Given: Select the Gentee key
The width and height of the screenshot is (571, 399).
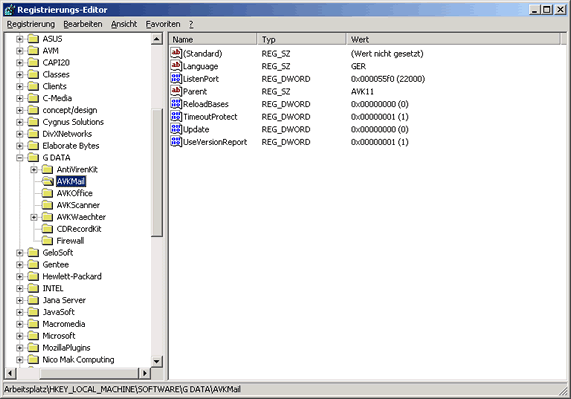Looking at the screenshot, I should tap(55, 265).
